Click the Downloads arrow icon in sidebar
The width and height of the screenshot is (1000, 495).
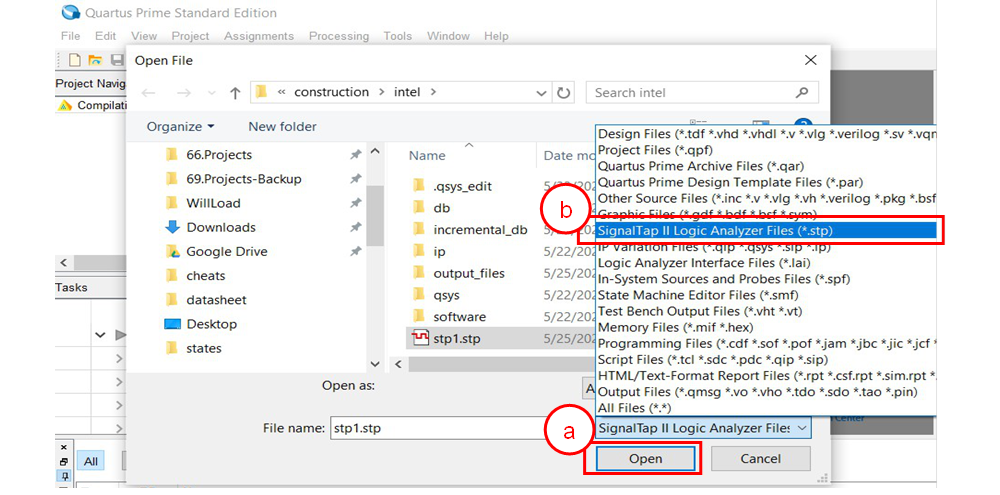coord(172,227)
